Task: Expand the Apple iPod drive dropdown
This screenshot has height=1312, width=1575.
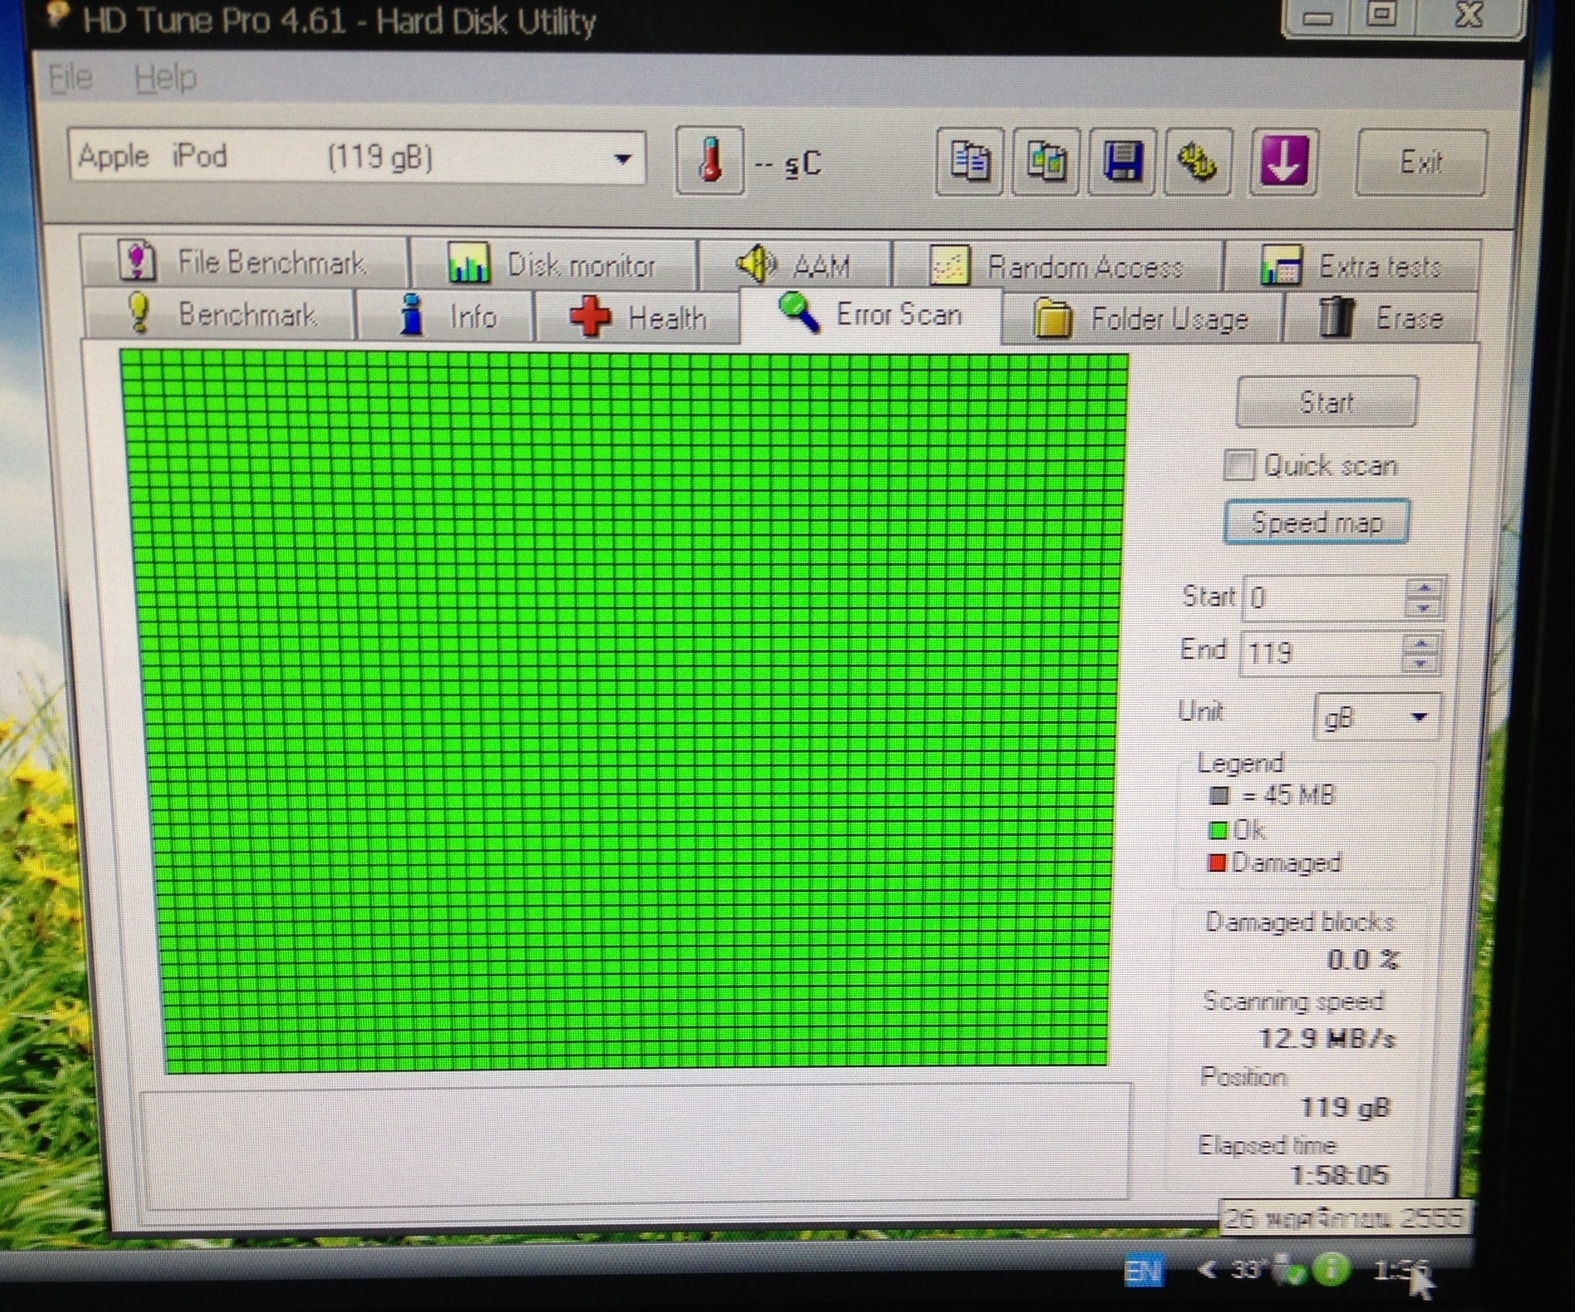Action: pos(622,159)
